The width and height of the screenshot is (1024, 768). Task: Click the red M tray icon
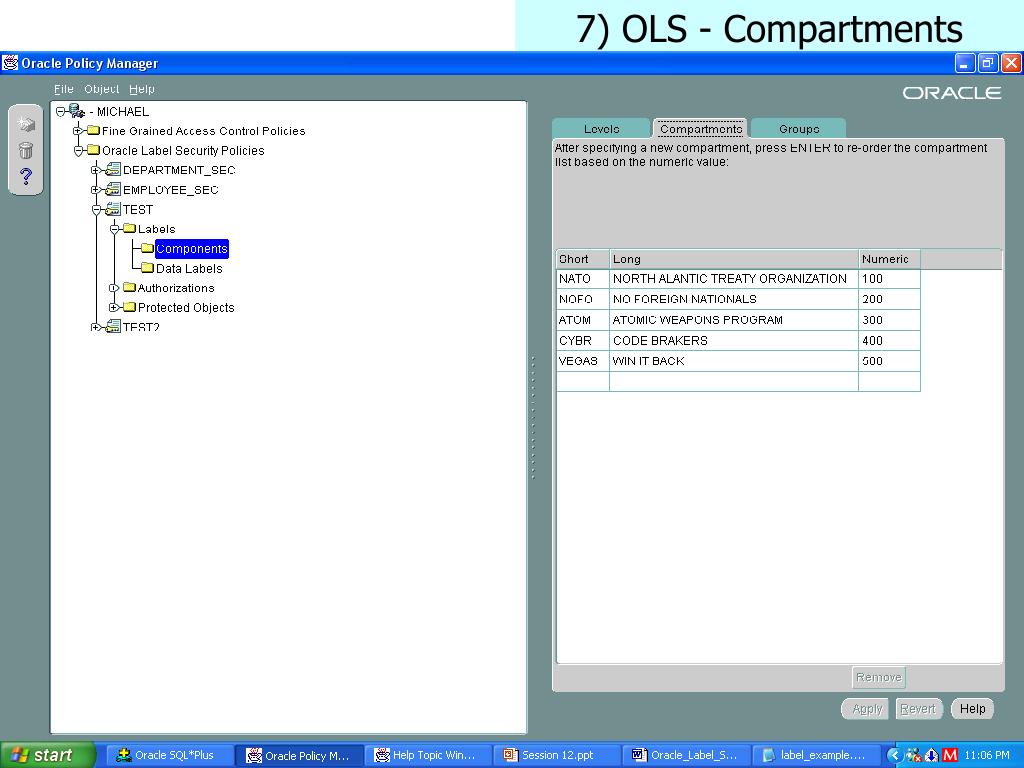click(950, 756)
